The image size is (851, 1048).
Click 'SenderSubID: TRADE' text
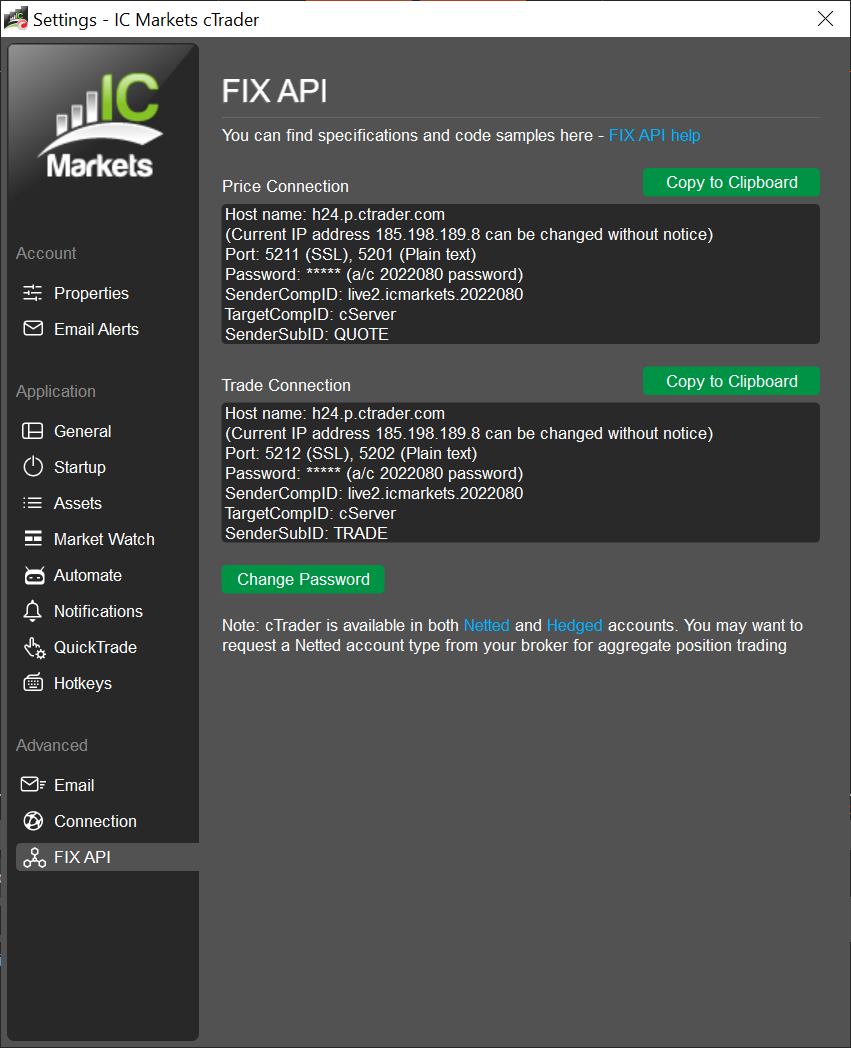tap(306, 533)
